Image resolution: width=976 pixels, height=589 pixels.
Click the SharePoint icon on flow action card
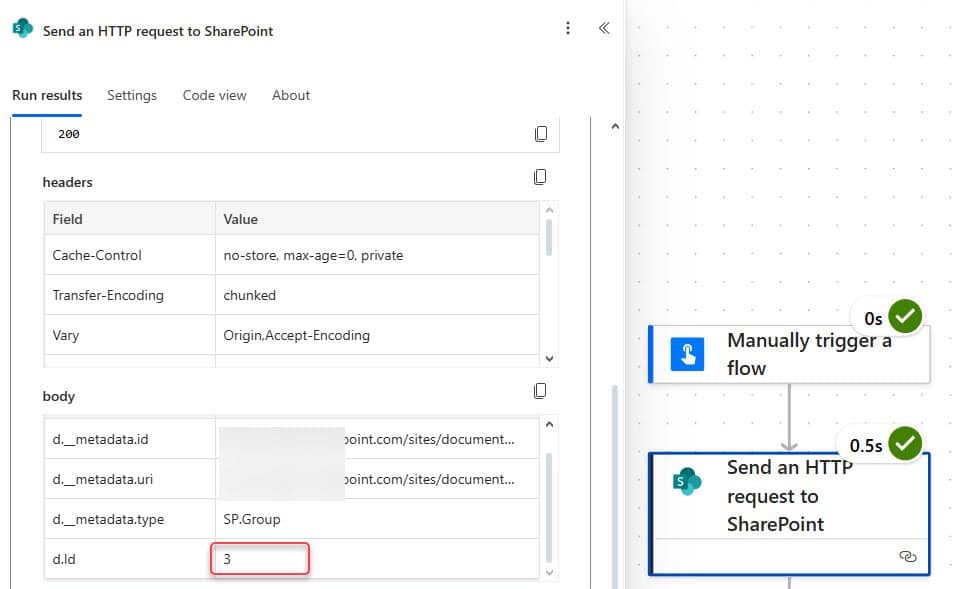pyautogui.click(x=687, y=481)
